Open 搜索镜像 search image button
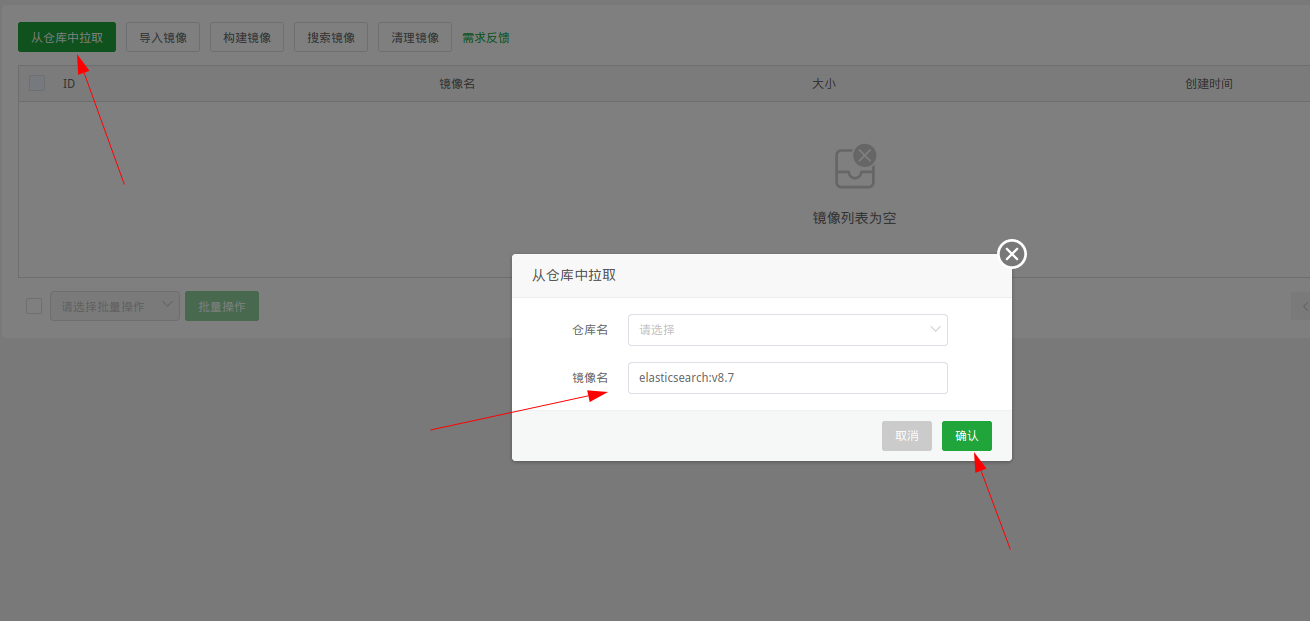Image resolution: width=1310 pixels, height=621 pixels. [x=331, y=37]
